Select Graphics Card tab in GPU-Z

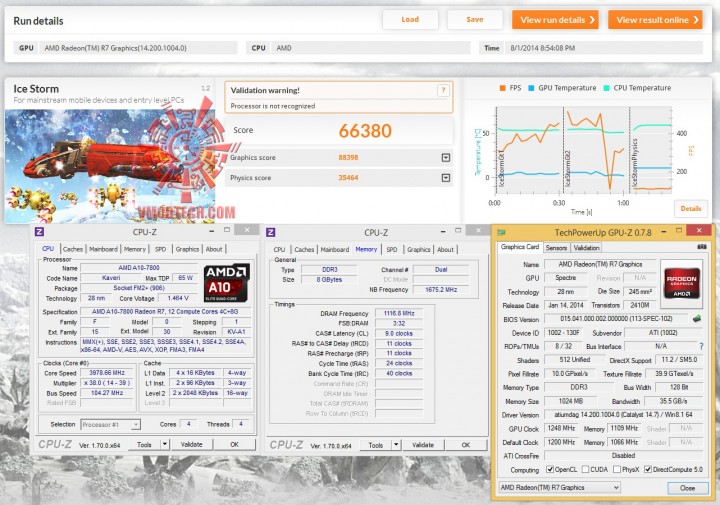[x=520, y=247]
